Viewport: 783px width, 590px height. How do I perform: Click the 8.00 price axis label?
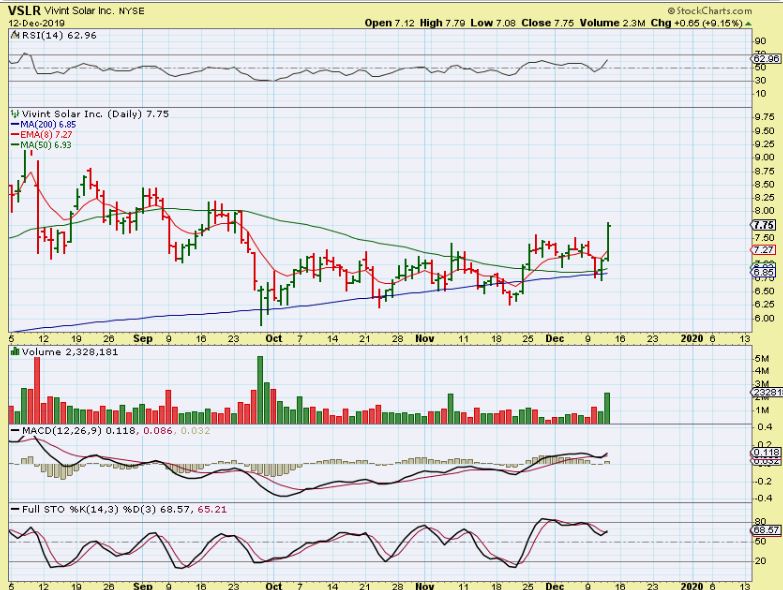(765, 211)
